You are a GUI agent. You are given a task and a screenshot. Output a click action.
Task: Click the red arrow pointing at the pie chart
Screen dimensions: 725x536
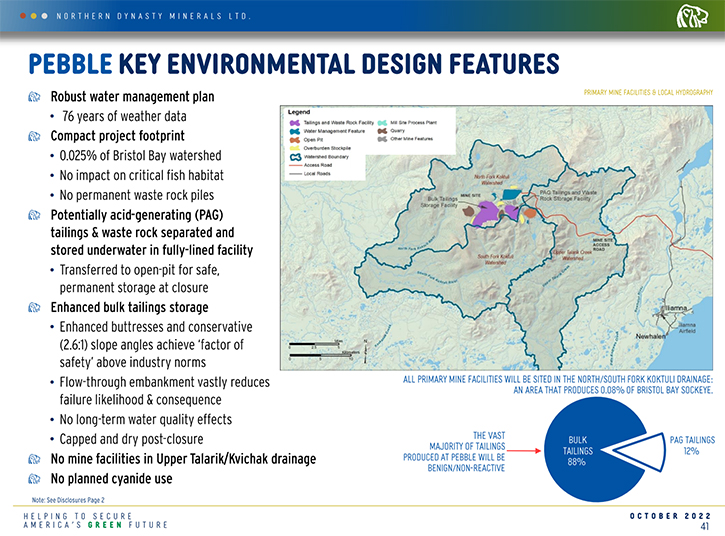pyautogui.click(x=524, y=450)
